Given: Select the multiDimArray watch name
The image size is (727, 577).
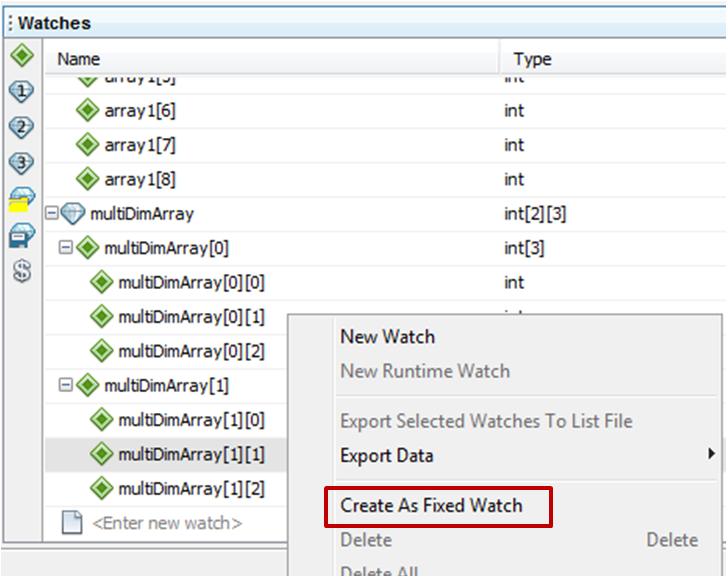Looking at the screenshot, I should click(x=142, y=214).
